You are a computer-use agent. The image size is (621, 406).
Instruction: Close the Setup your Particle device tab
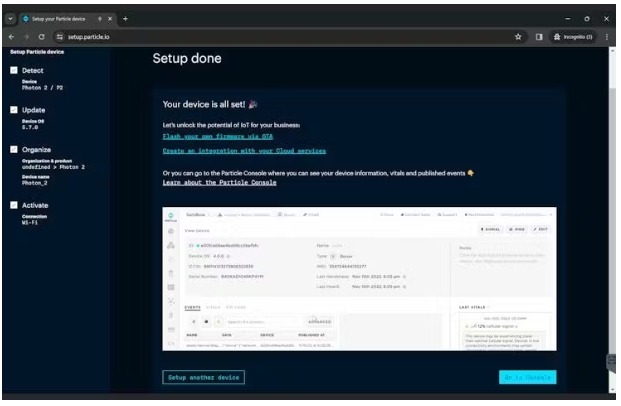pos(110,19)
